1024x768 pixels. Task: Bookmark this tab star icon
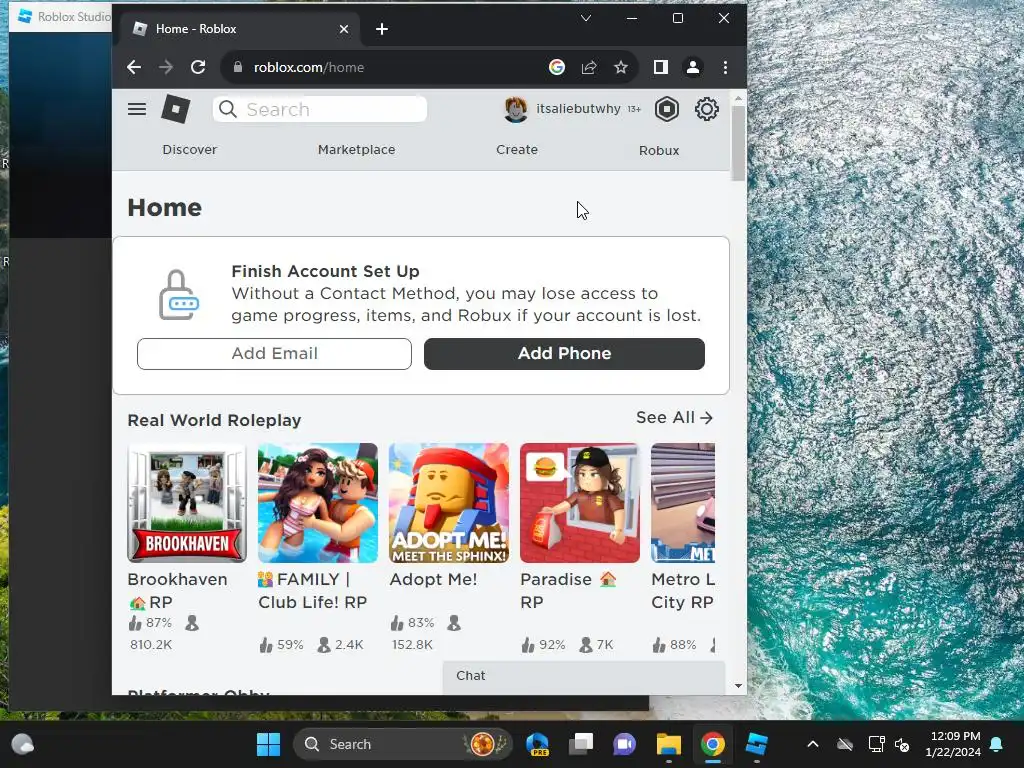[x=621, y=67]
